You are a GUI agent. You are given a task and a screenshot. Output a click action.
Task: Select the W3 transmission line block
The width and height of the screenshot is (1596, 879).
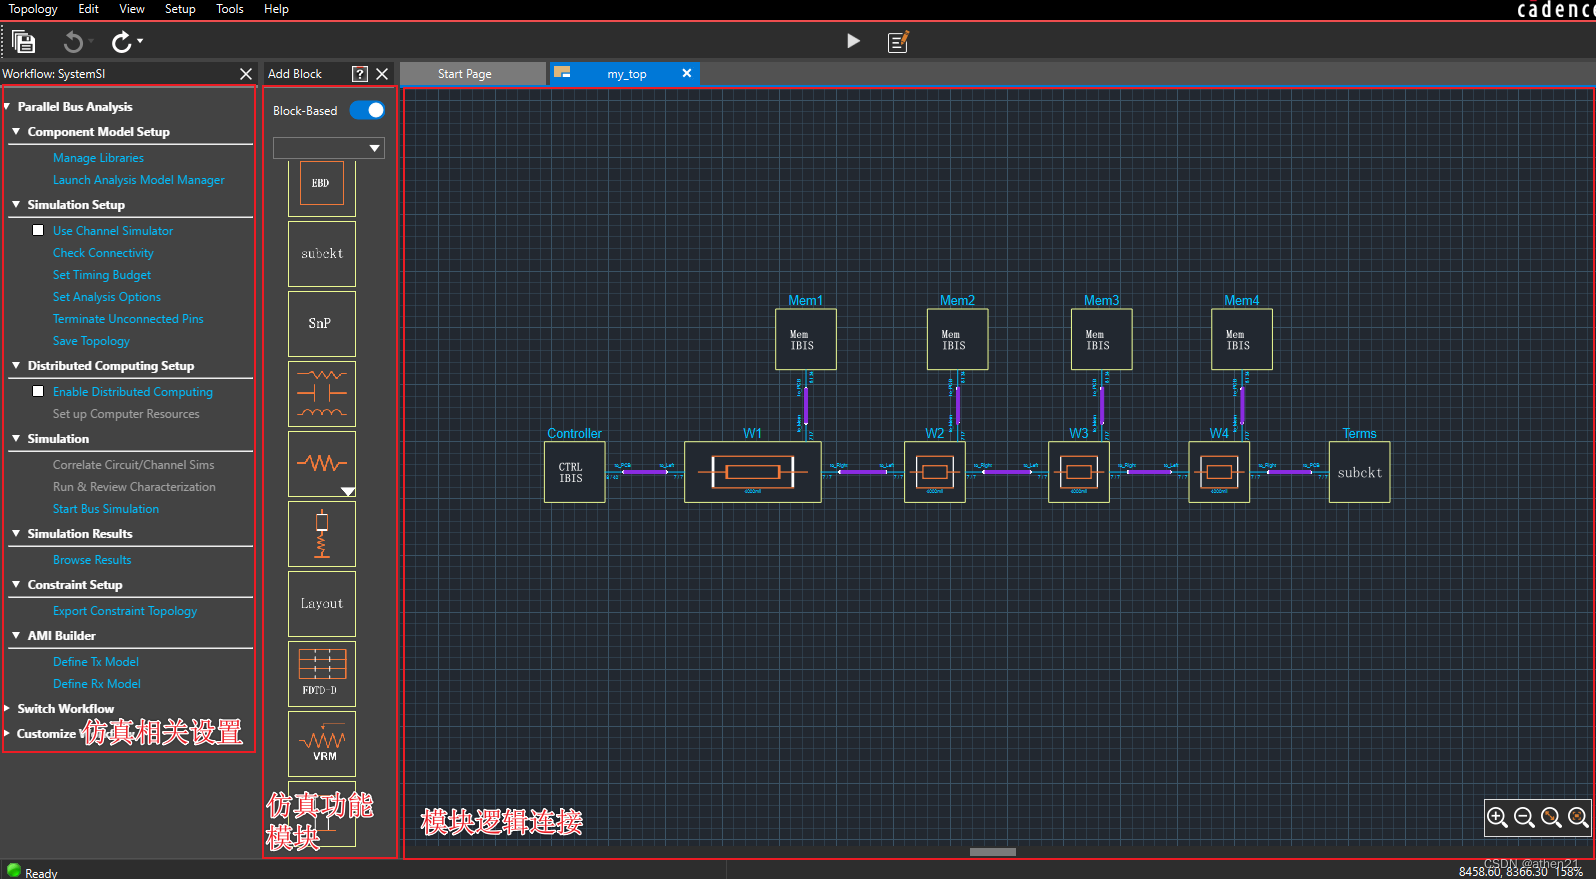click(1079, 472)
